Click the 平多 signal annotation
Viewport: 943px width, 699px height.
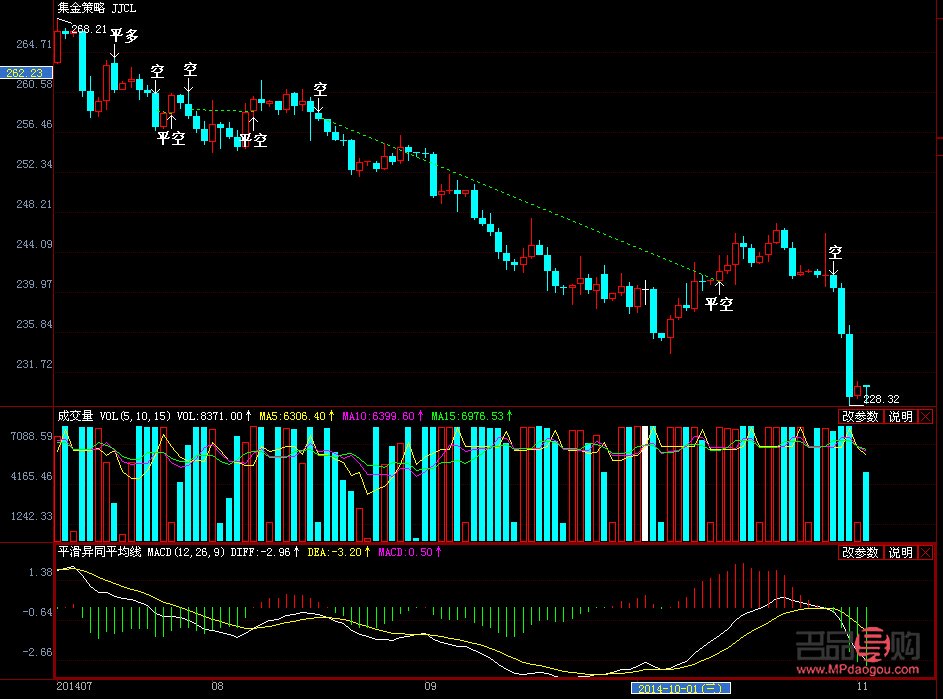124,35
